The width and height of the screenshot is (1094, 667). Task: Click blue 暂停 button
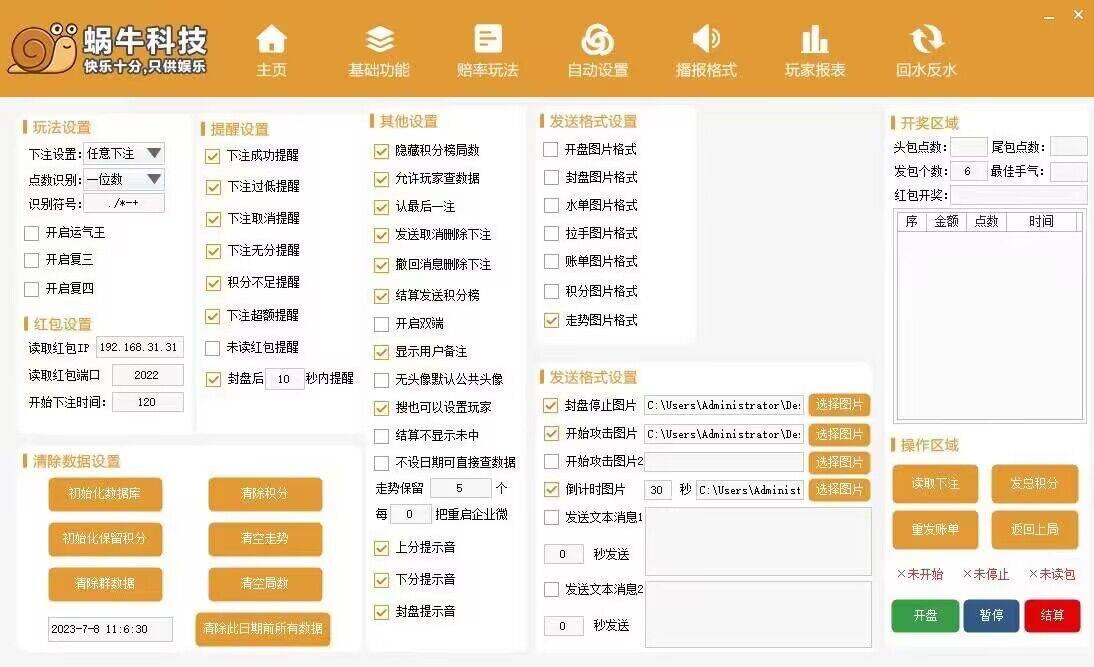point(991,615)
